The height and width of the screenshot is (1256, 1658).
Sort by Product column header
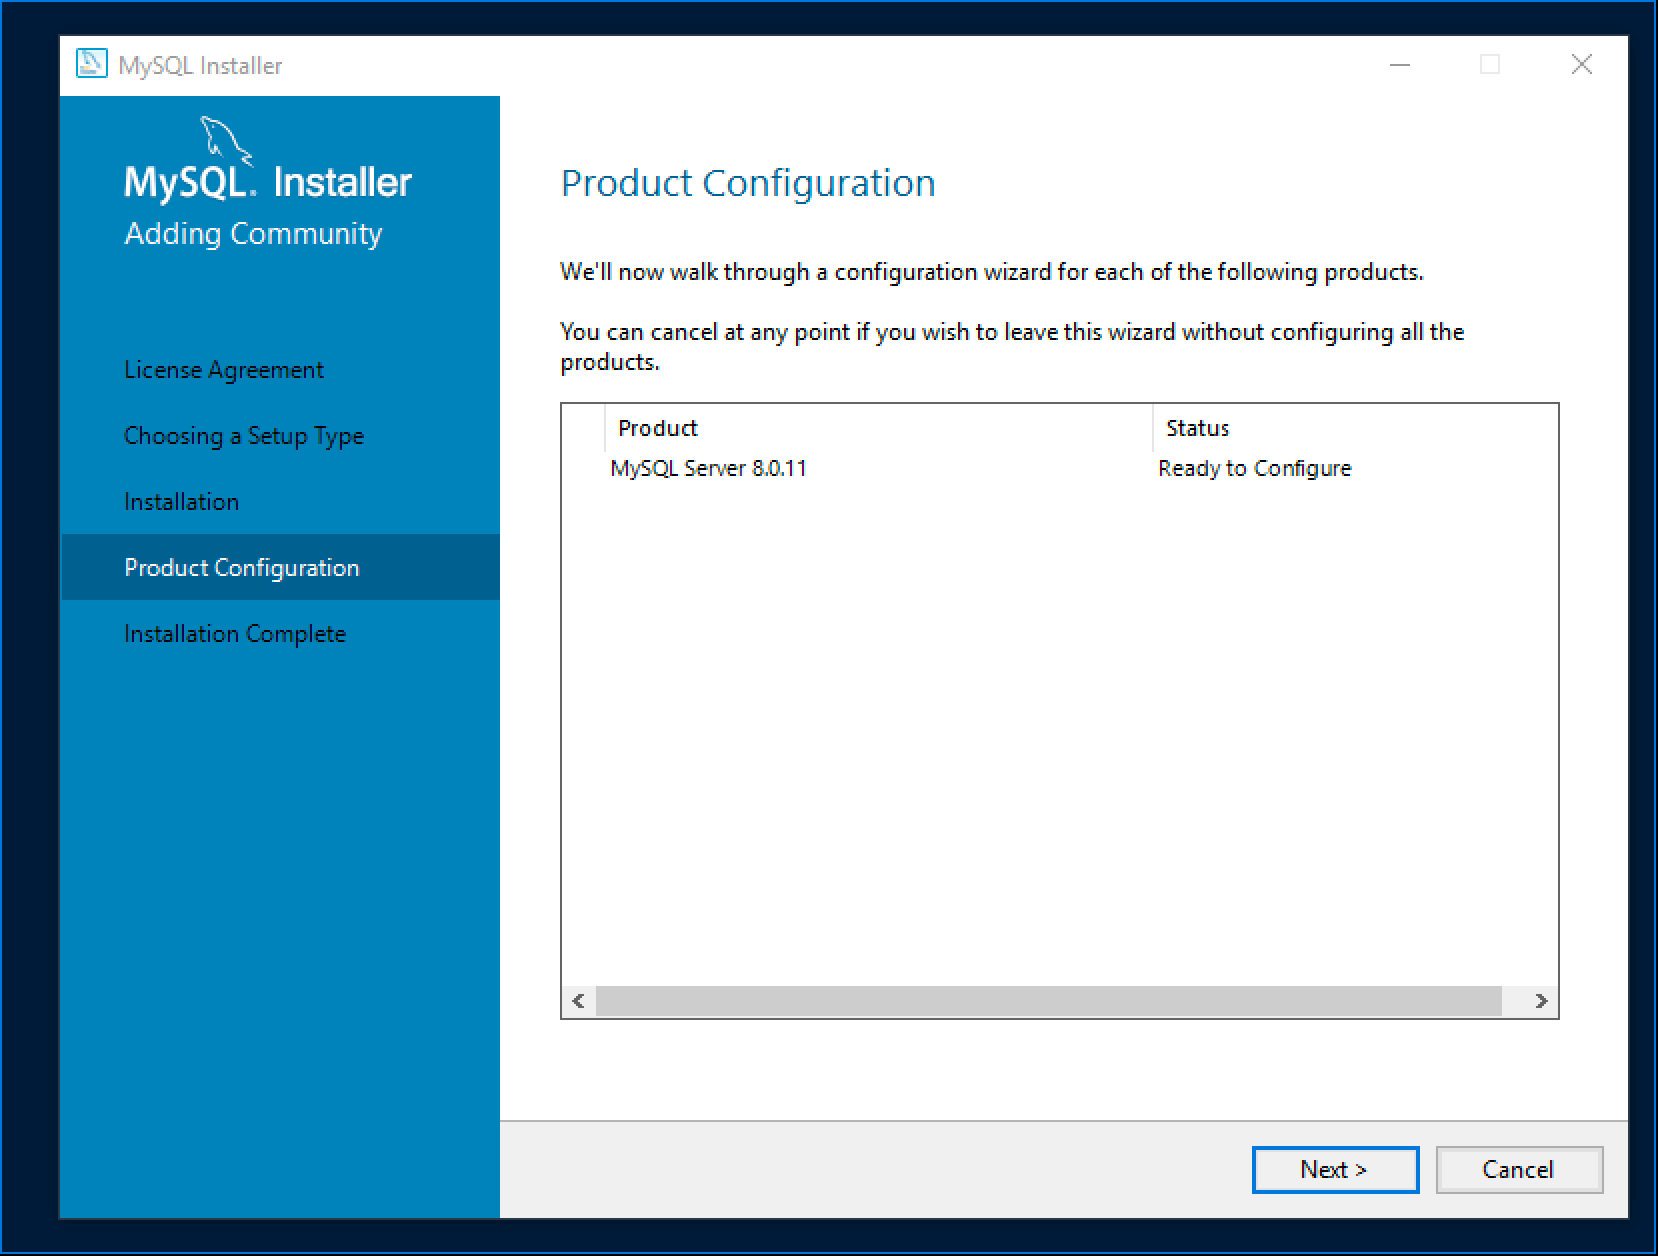pos(657,428)
